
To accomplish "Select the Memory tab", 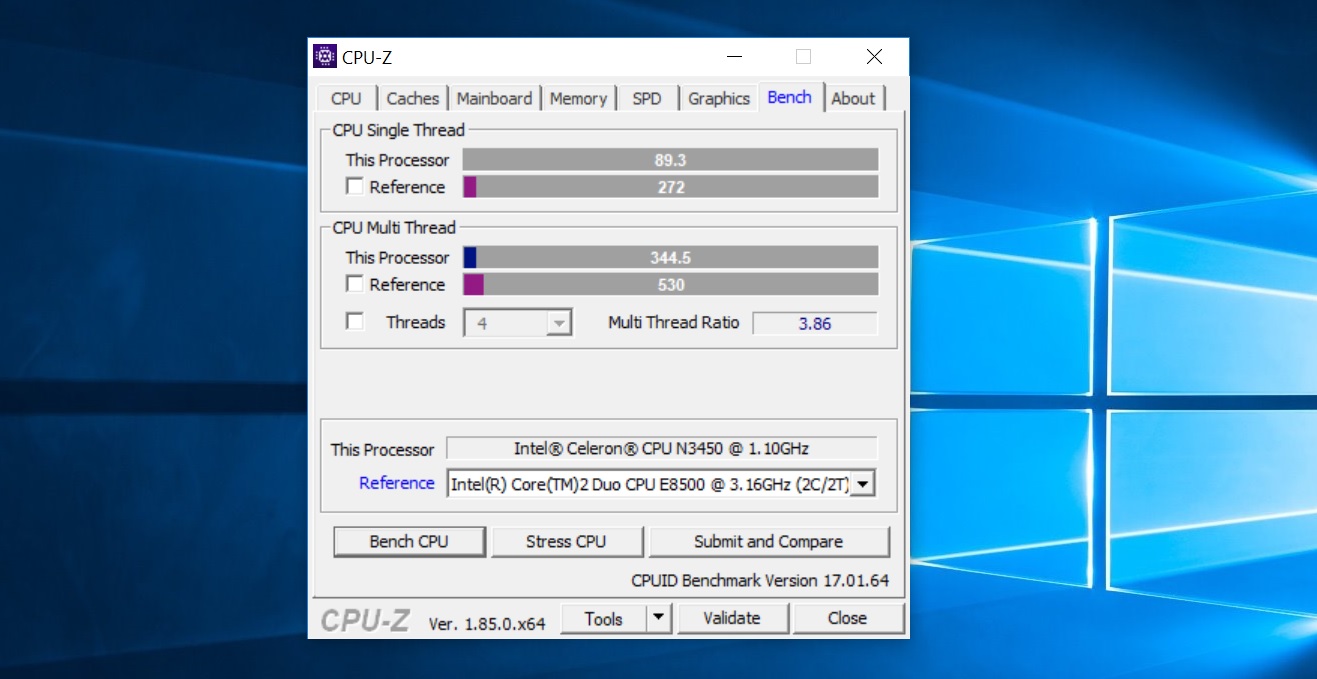I will [x=578, y=98].
